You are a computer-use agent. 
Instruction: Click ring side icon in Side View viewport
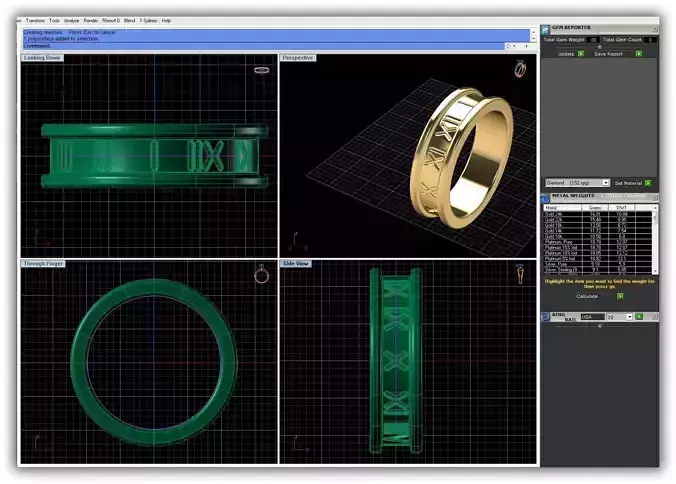520,274
